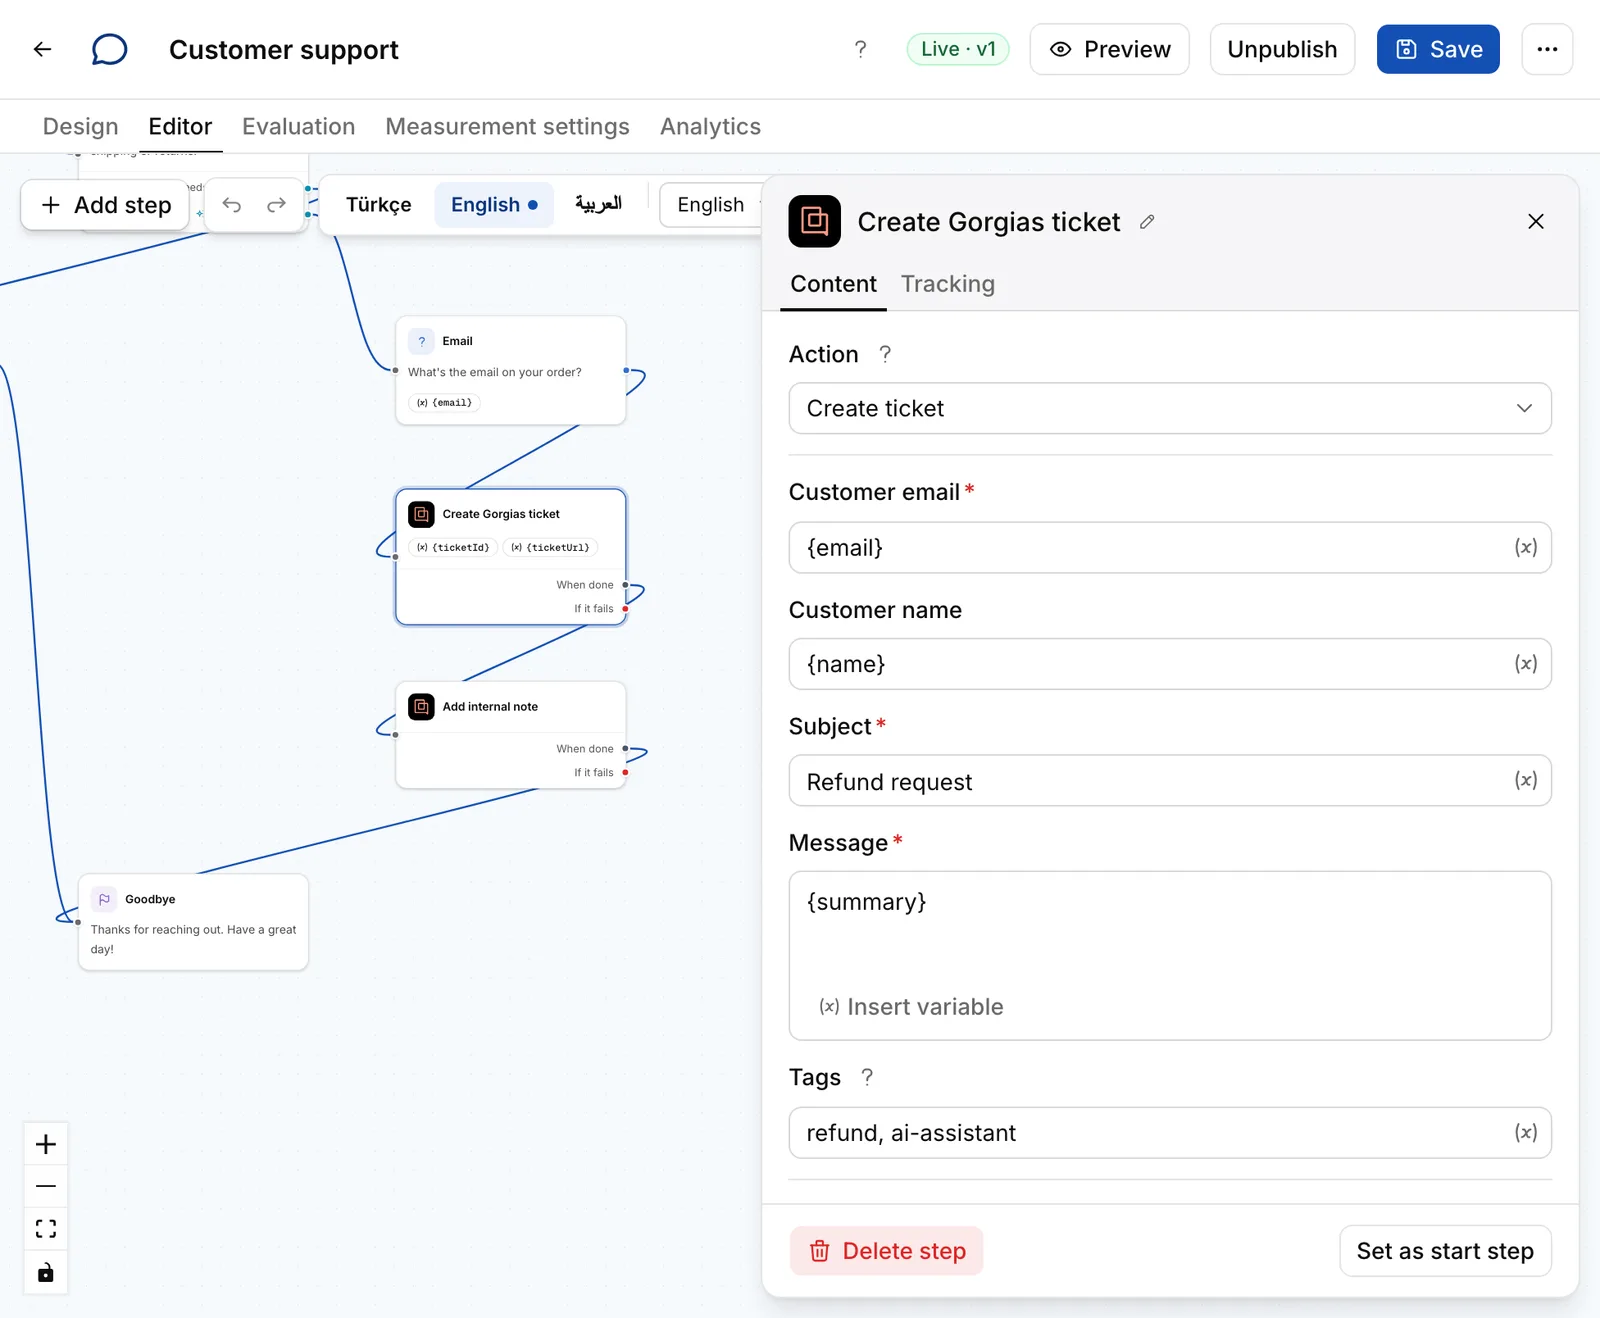Click the undo arrow icon

pyautogui.click(x=232, y=205)
